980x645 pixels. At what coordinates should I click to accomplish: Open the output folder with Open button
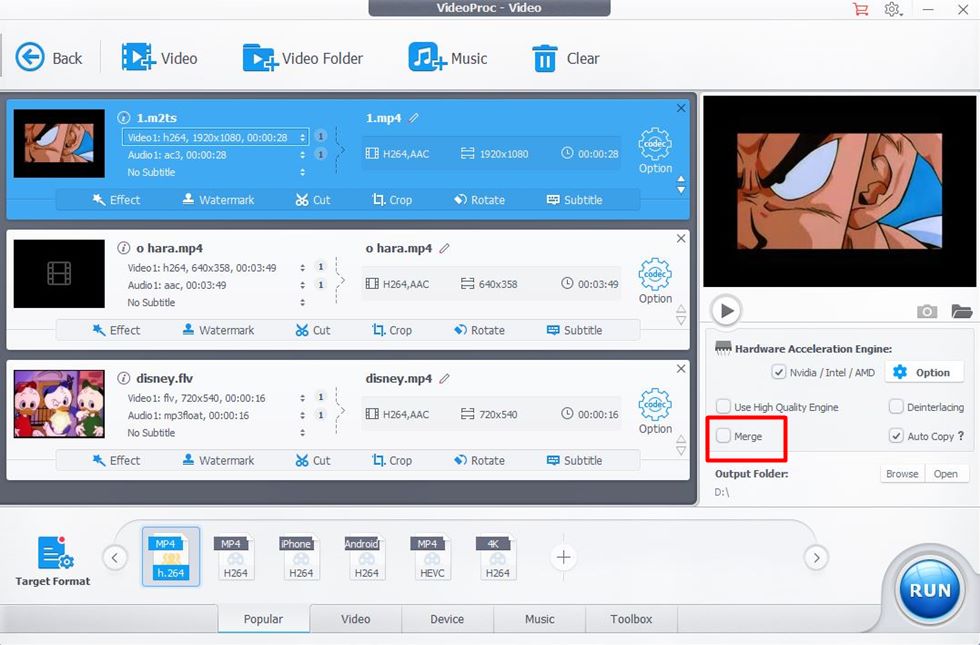(x=946, y=474)
